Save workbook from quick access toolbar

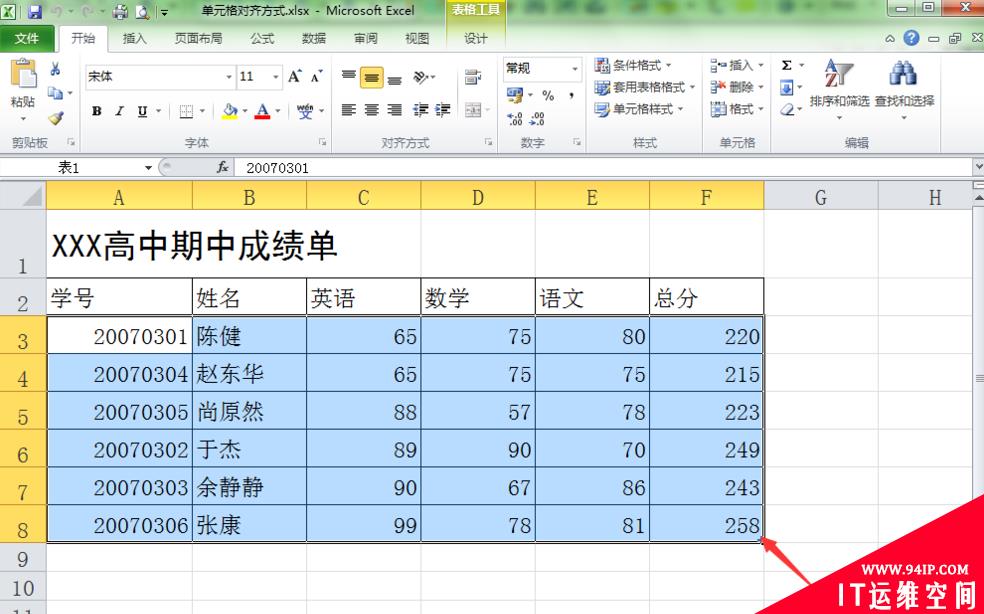(35, 11)
